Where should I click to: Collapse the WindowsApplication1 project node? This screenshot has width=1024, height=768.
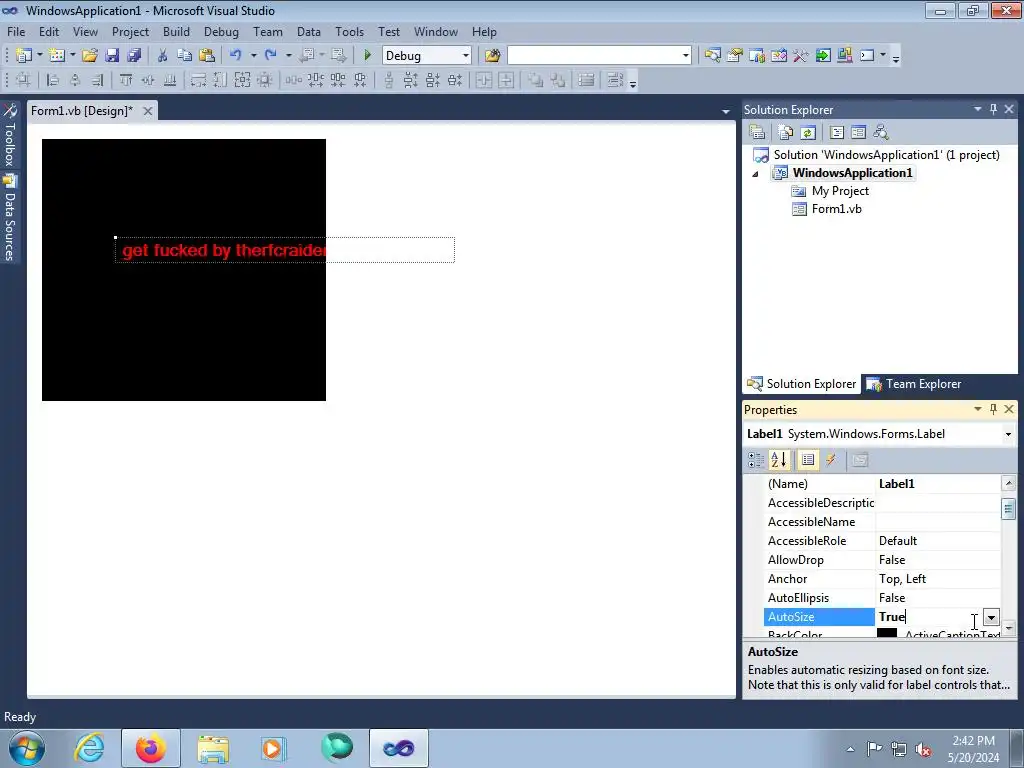click(756, 174)
